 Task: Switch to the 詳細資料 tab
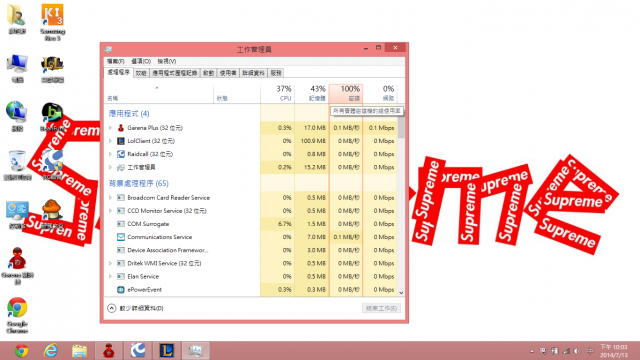click(x=253, y=73)
